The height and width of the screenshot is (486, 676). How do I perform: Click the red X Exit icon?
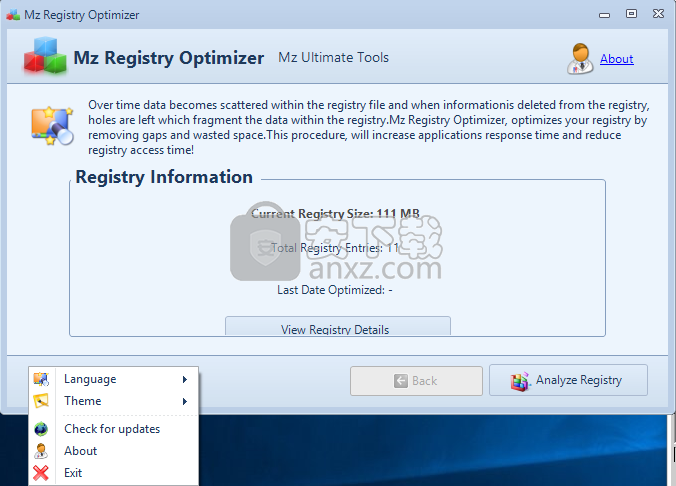[x=41, y=473]
